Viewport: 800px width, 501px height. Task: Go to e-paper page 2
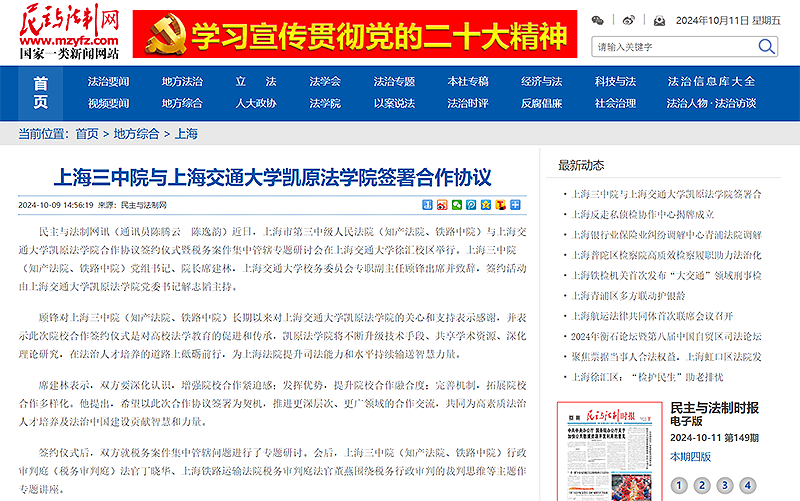pos(702,485)
